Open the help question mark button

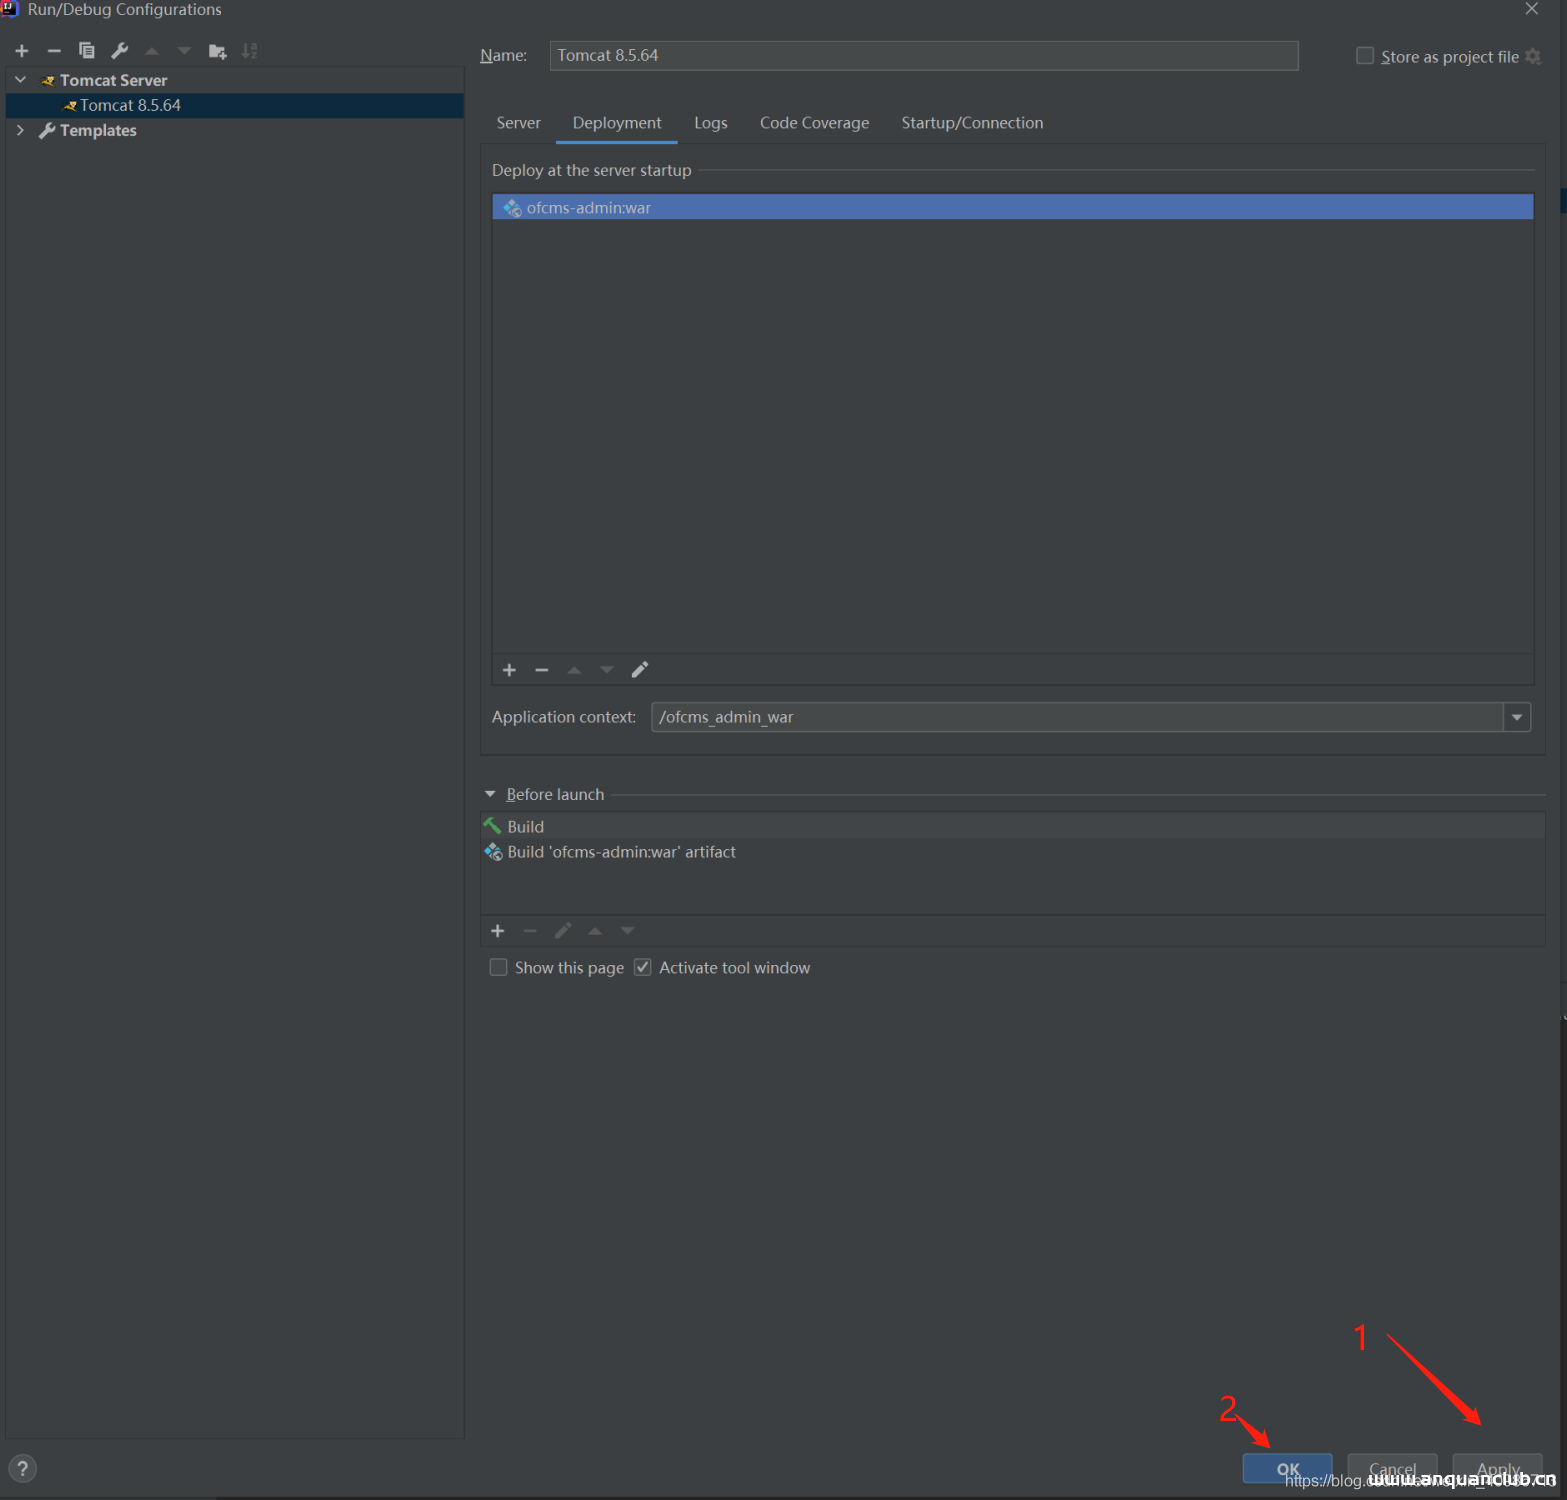22,1468
